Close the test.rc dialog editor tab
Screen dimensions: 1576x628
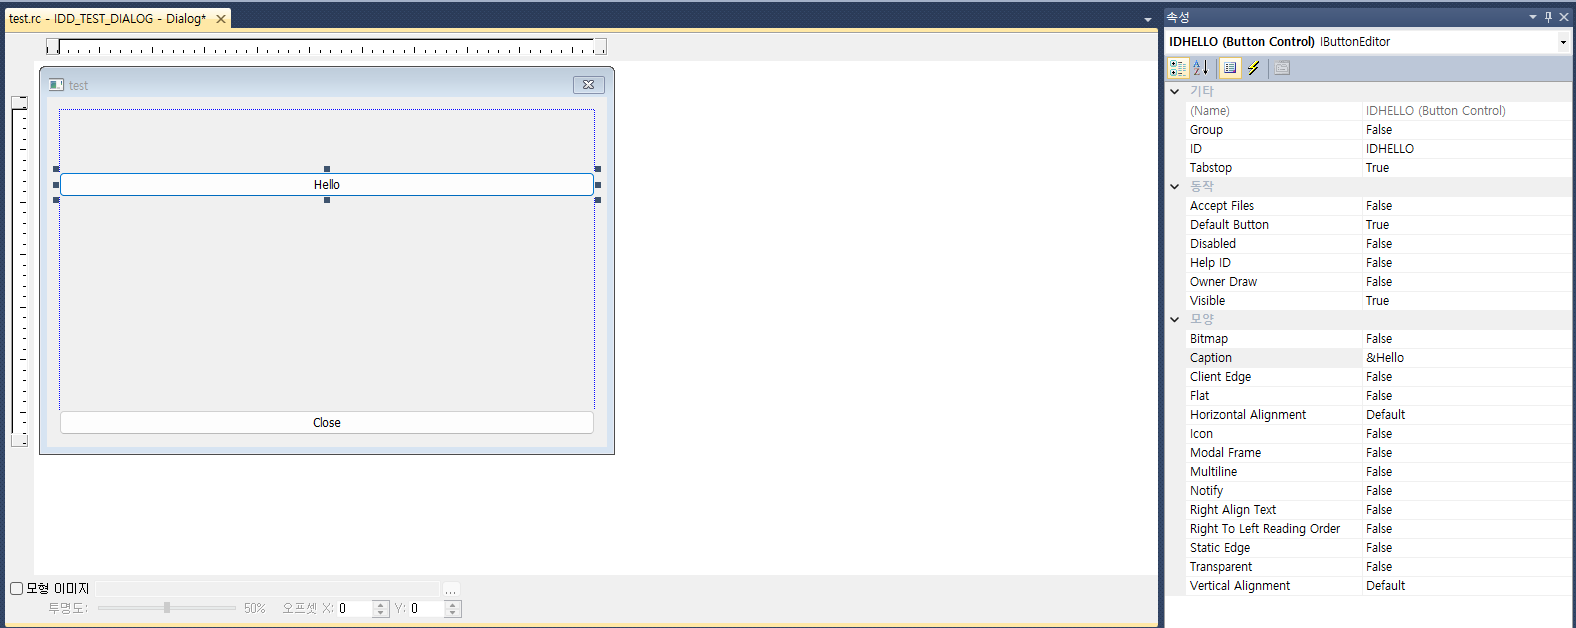point(221,19)
